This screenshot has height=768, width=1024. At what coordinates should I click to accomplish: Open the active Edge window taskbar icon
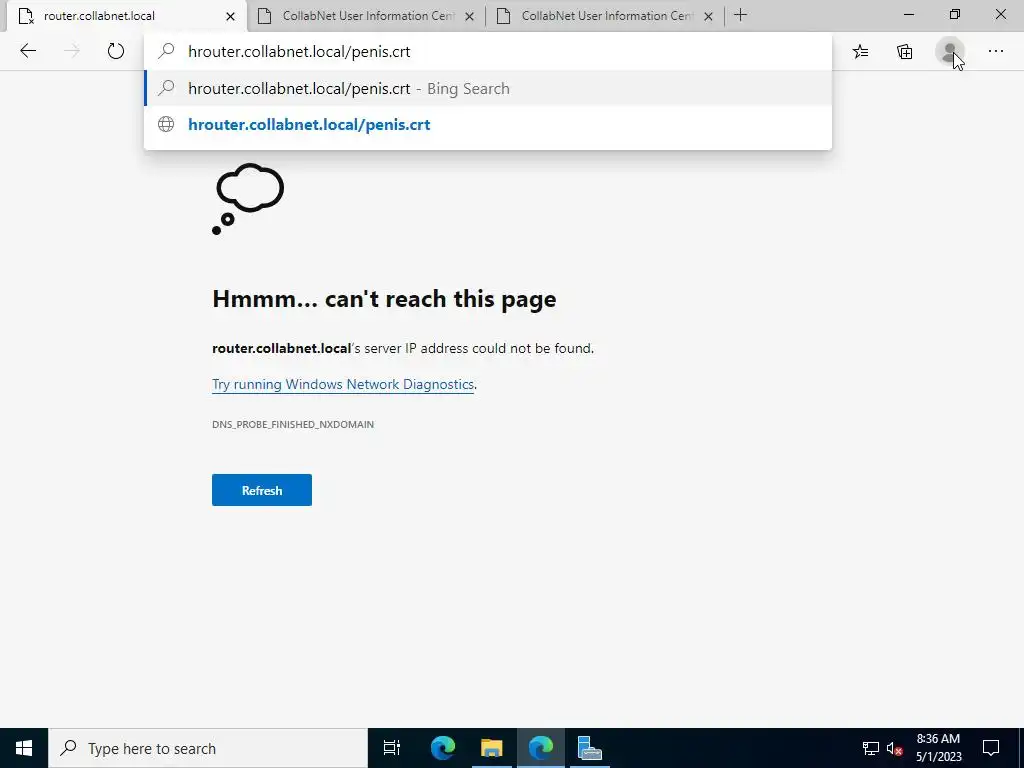pyautogui.click(x=541, y=748)
